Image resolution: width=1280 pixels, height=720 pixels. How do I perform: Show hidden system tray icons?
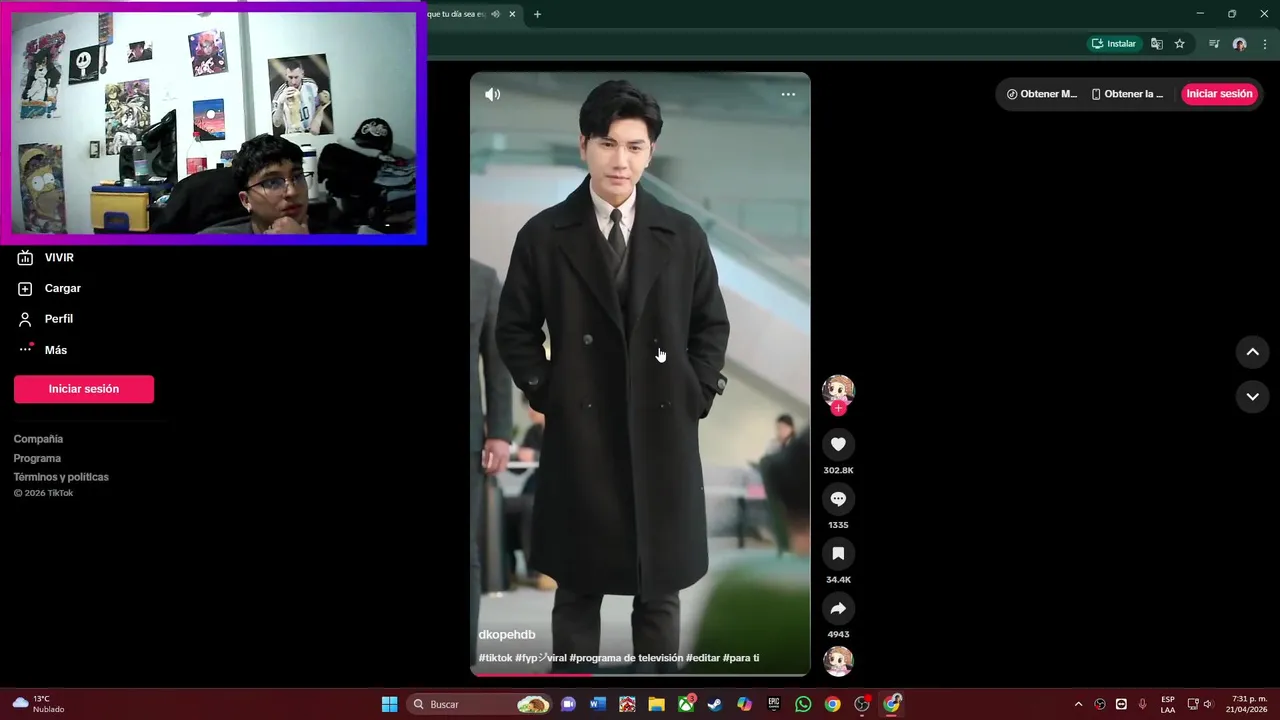1078,704
